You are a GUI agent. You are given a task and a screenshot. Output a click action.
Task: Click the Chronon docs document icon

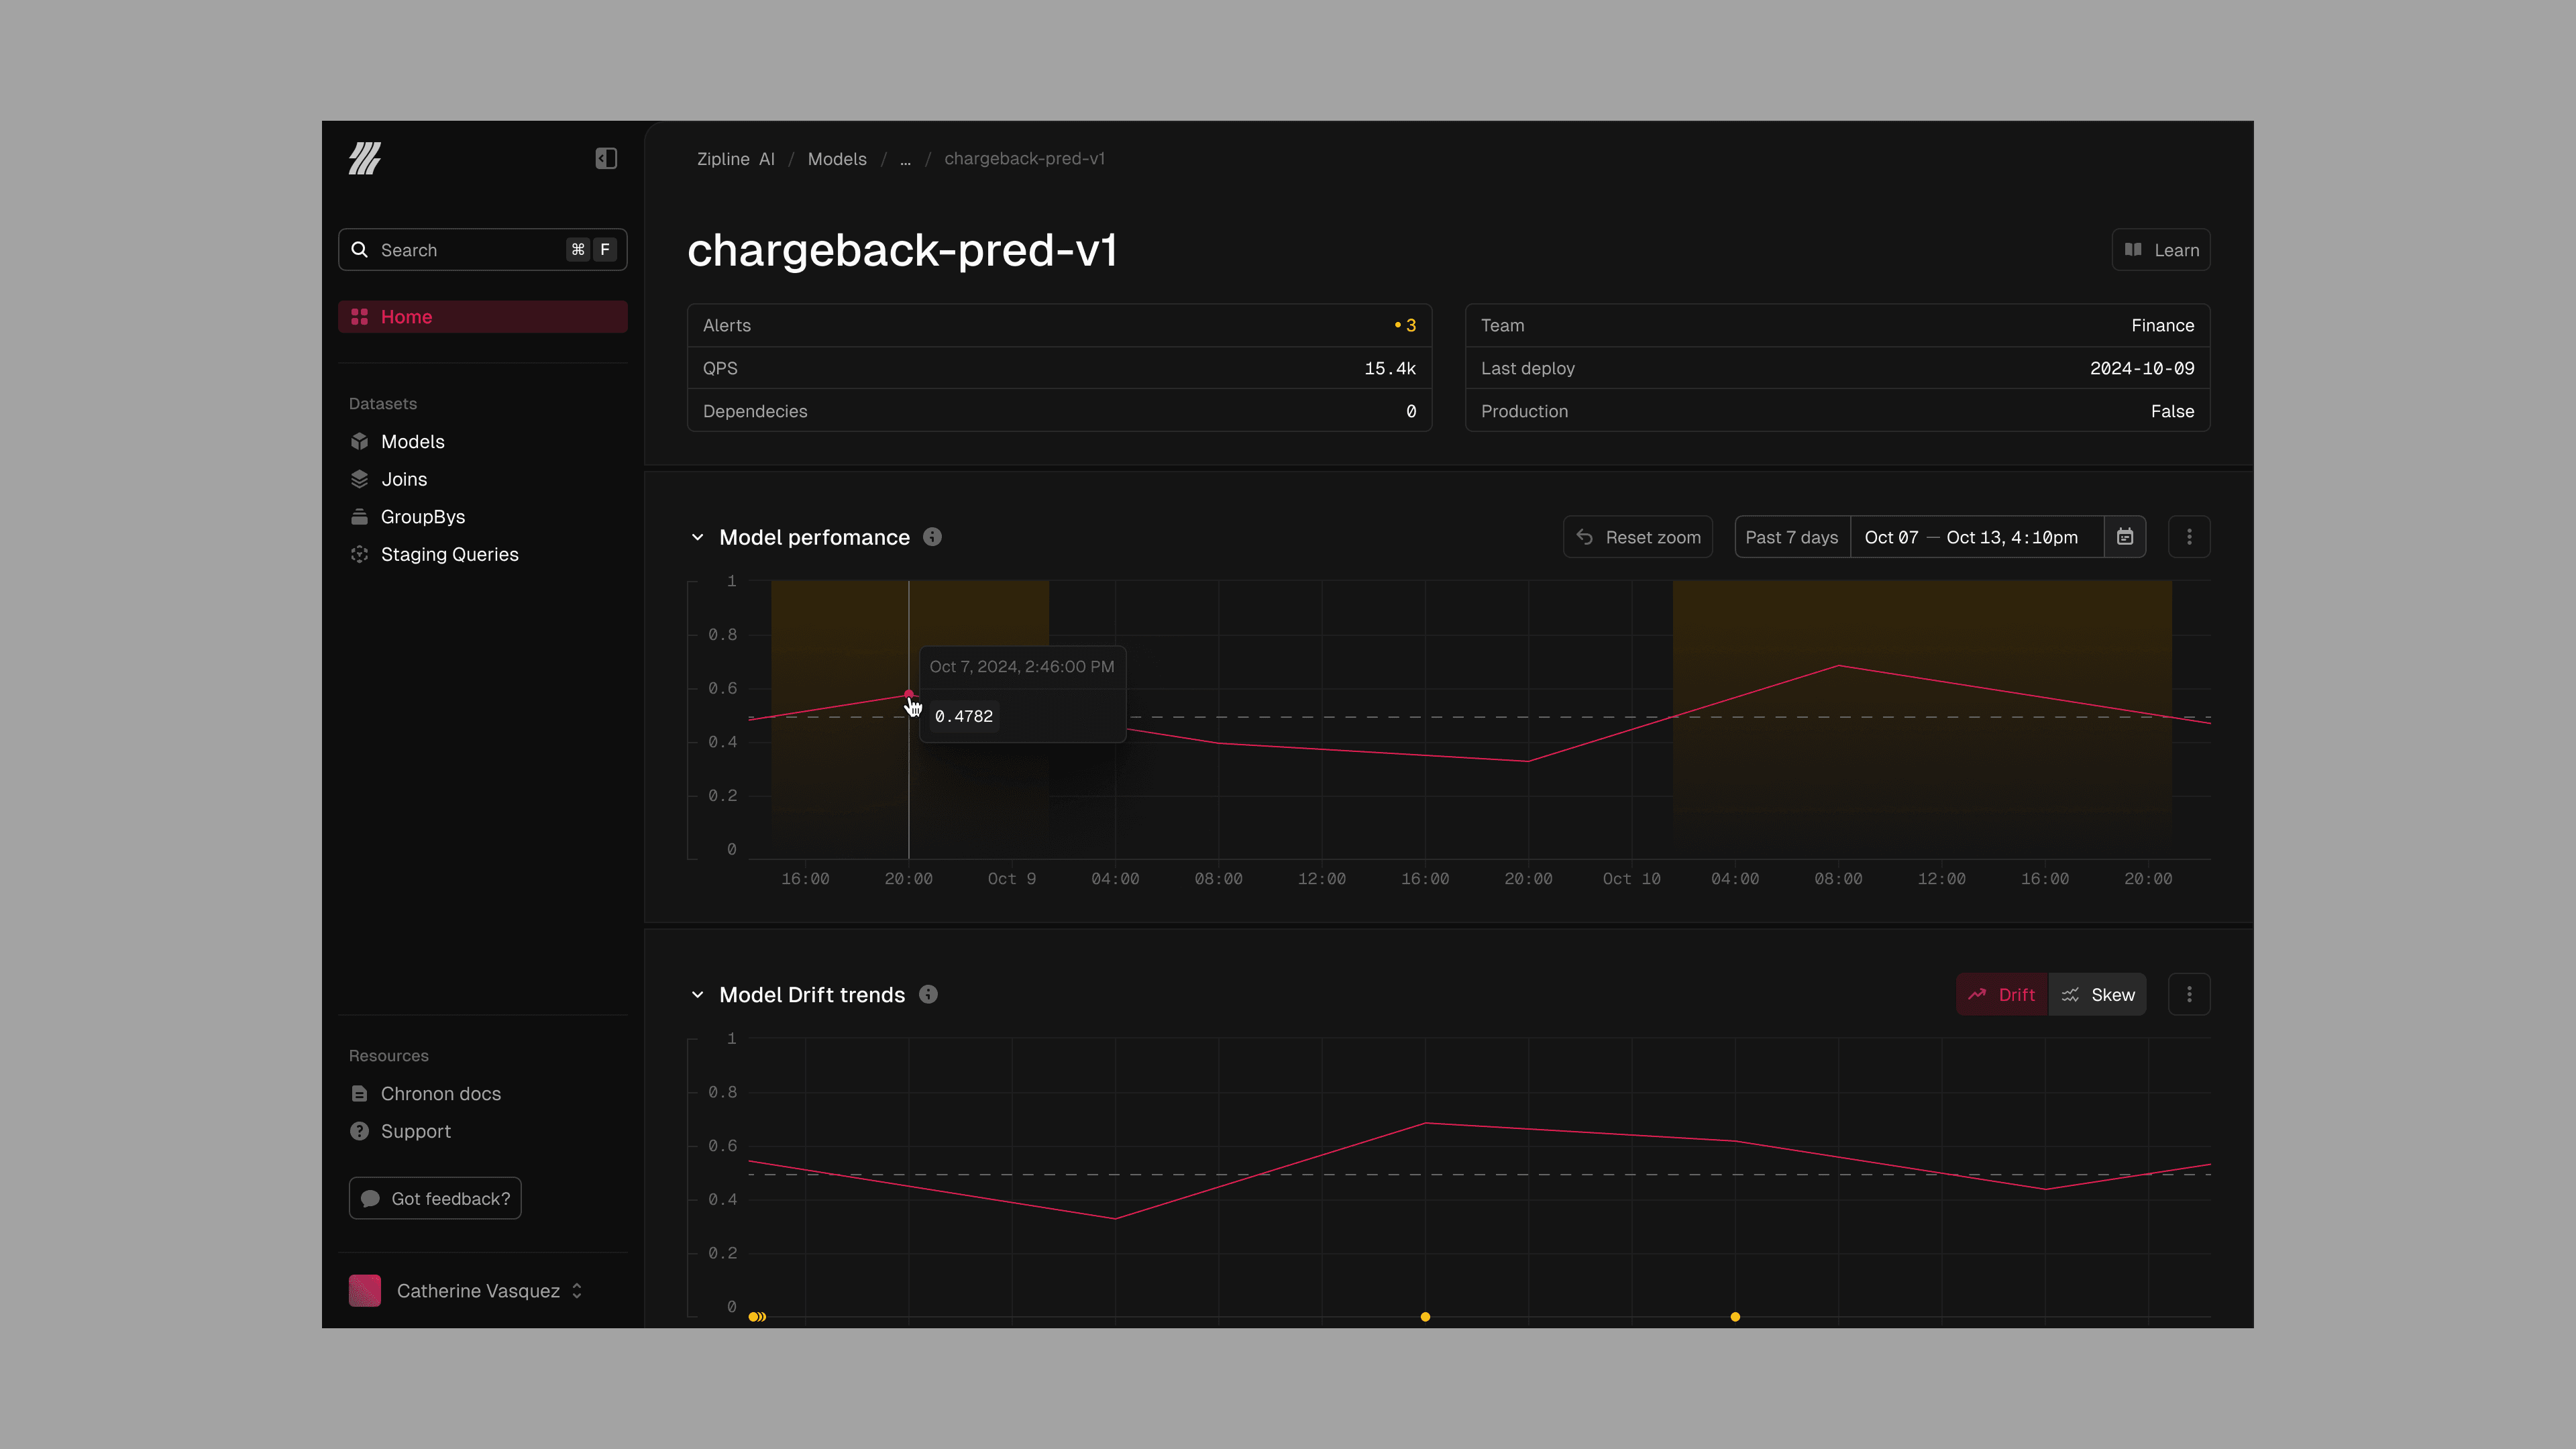[x=360, y=1094]
